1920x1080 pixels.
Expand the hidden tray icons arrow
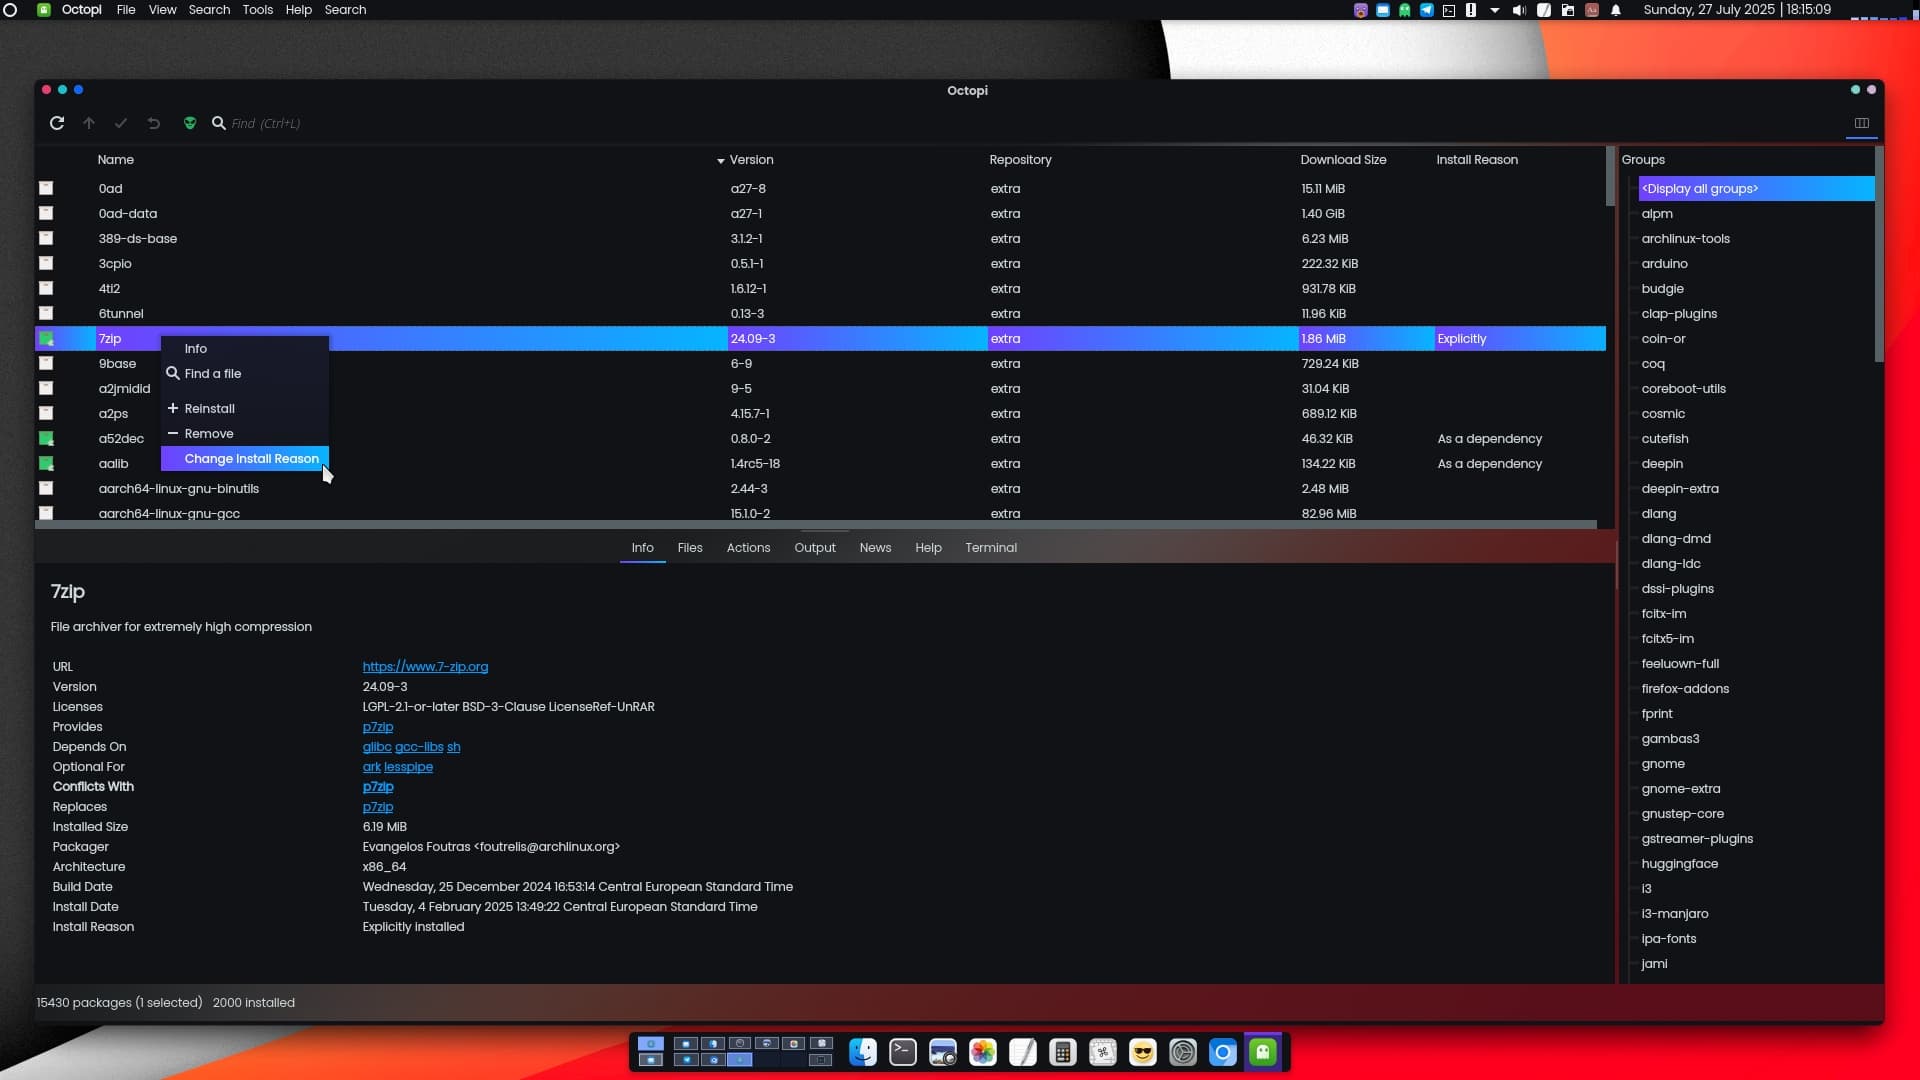pyautogui.click(x=1495, y=10)
